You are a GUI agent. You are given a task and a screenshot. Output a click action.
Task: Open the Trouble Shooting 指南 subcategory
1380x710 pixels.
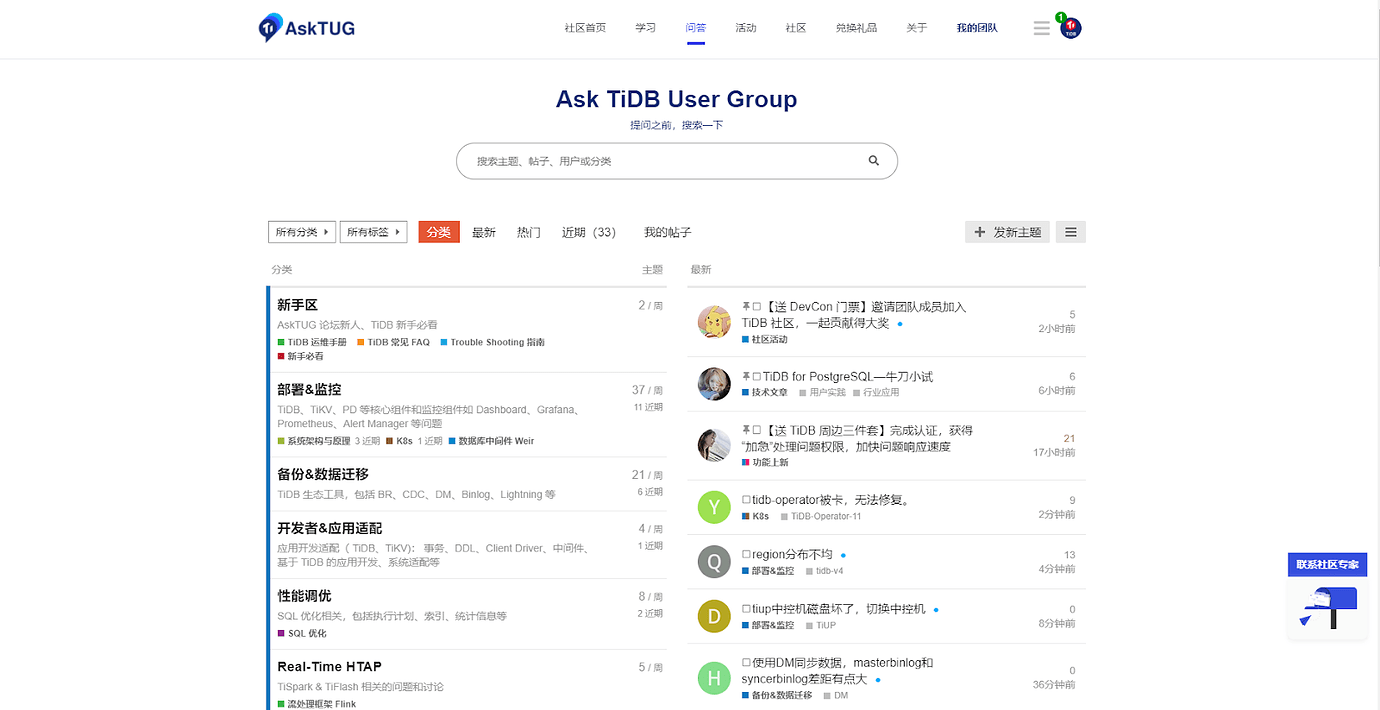493,342
